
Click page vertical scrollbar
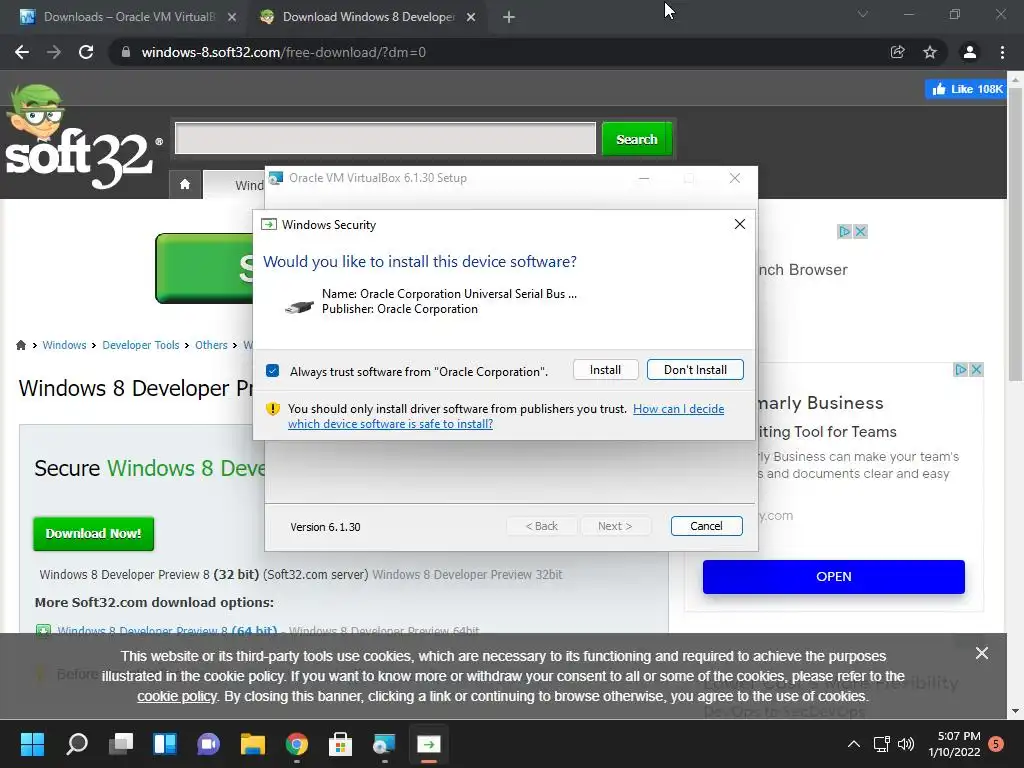point(1015,232)
